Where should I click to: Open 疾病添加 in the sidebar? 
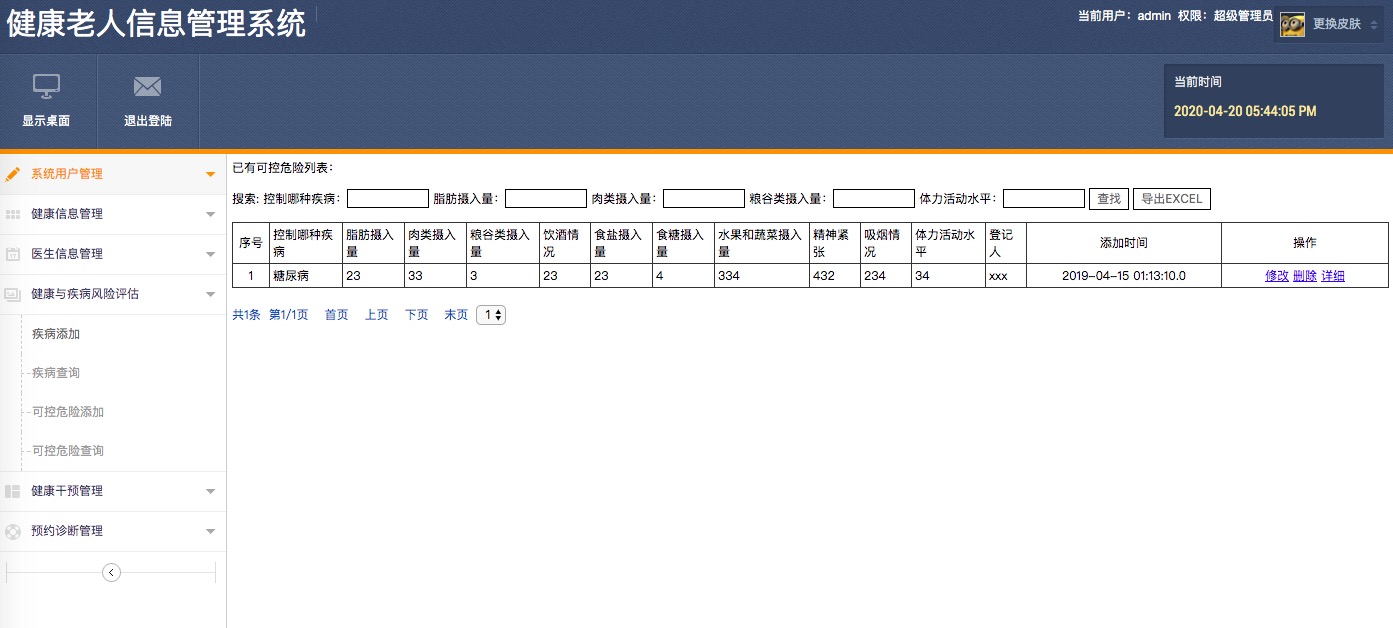pyautogui.click(x=56, y=334)
